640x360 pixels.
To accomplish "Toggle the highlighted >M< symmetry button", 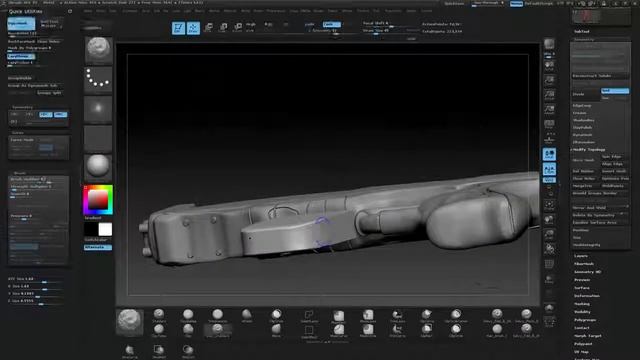I will [60, 115].
